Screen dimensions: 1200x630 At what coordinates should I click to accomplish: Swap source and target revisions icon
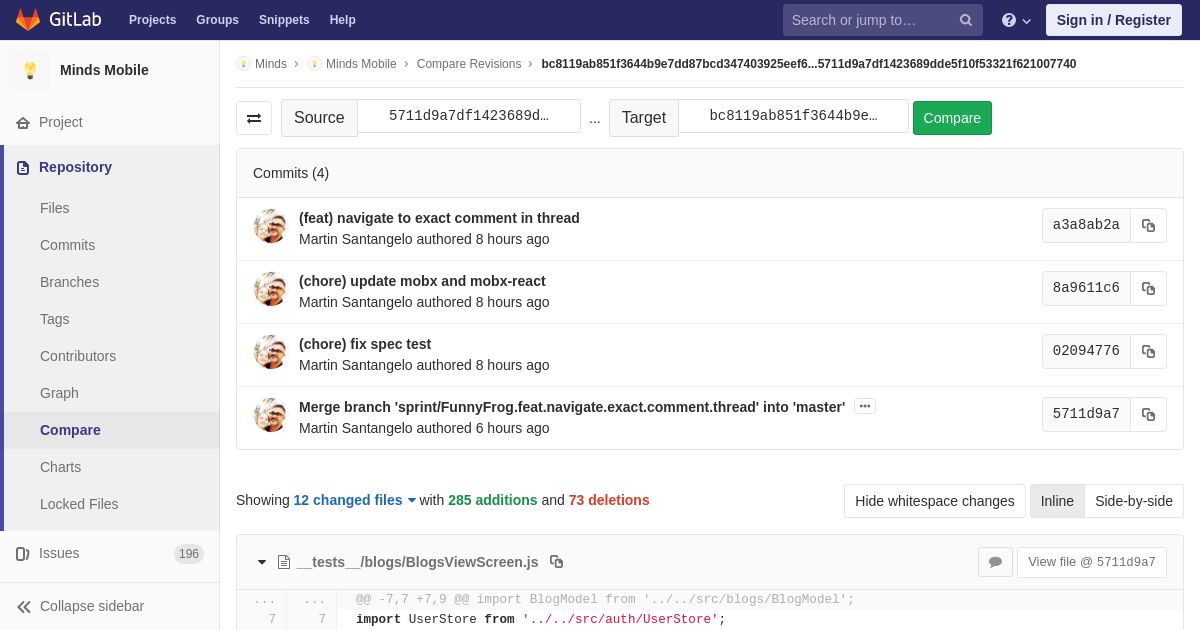(254, 118)
